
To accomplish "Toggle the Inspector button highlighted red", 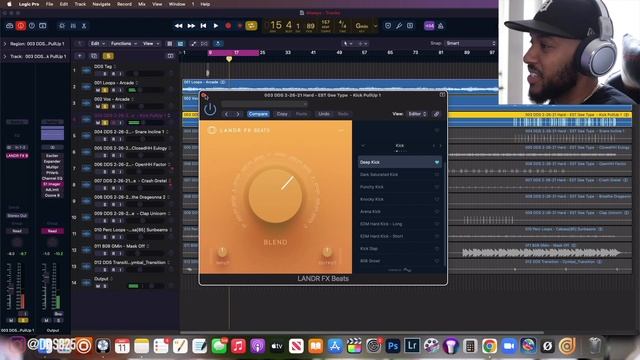I will [20, 26].
